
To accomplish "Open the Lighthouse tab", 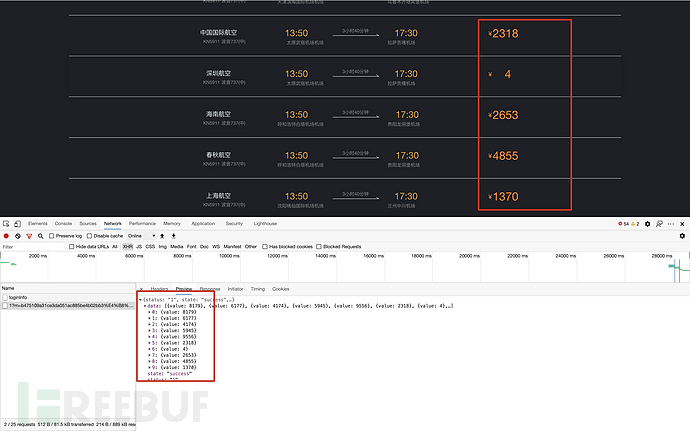I will coord(265,224).
